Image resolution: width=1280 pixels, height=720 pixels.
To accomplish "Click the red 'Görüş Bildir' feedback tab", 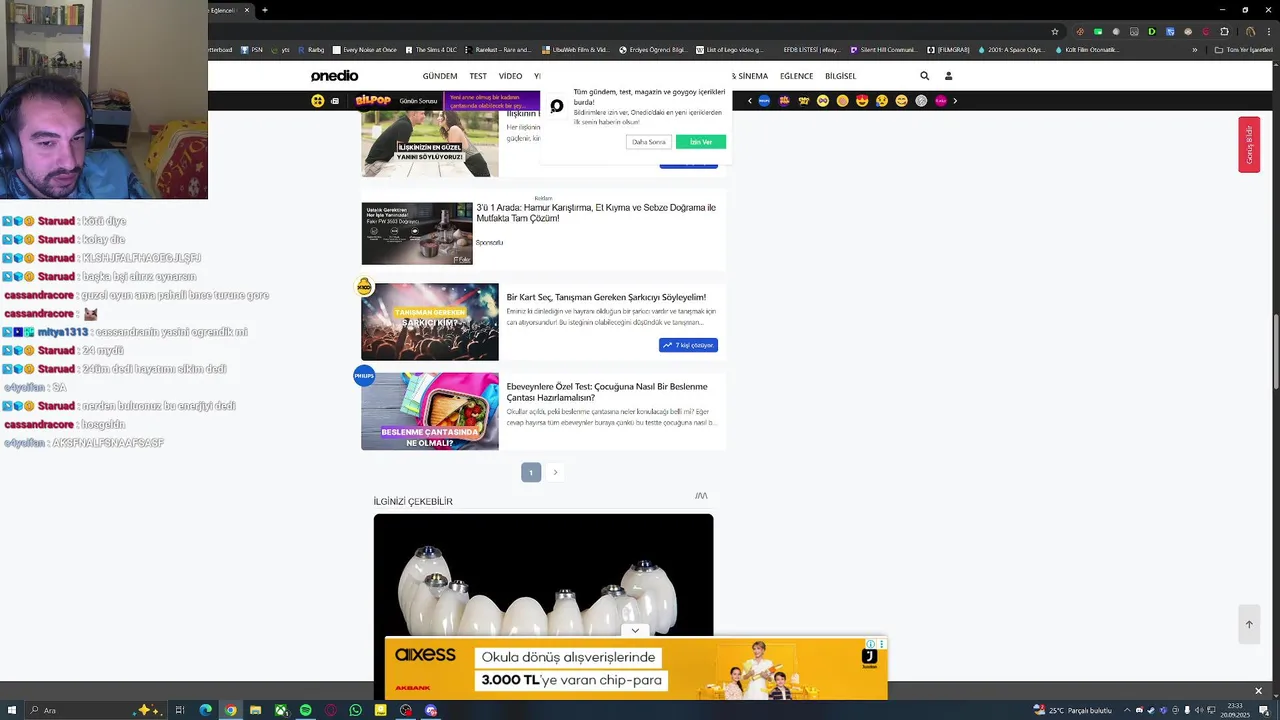I will click(1249, 145).
